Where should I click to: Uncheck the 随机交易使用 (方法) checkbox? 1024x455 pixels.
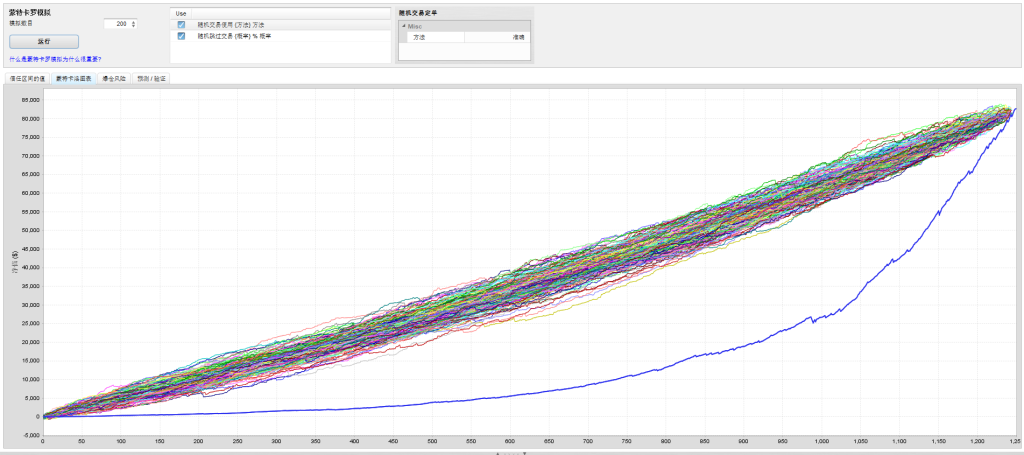click(x=181, y=25)
